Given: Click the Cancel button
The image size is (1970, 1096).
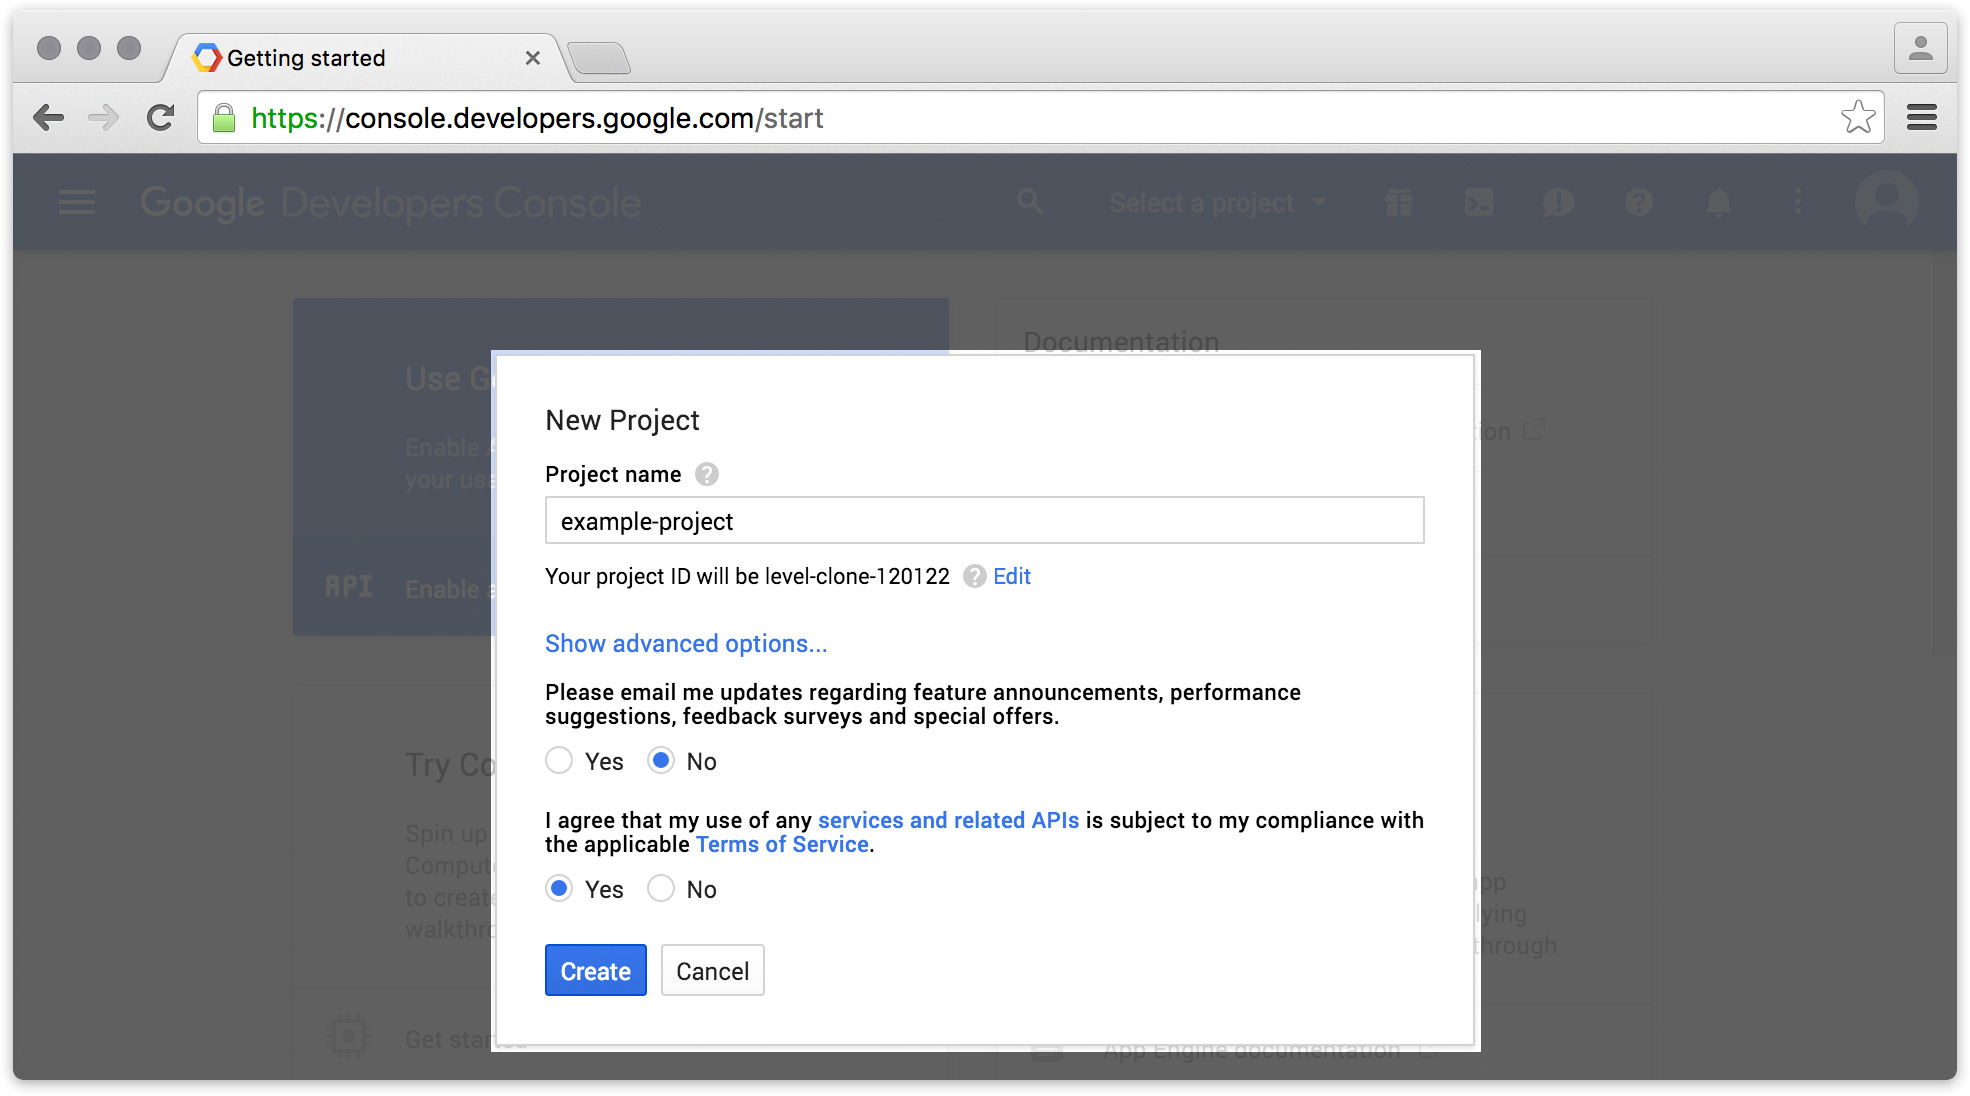Looking at the screenshot, I should (x=712, y=971).
